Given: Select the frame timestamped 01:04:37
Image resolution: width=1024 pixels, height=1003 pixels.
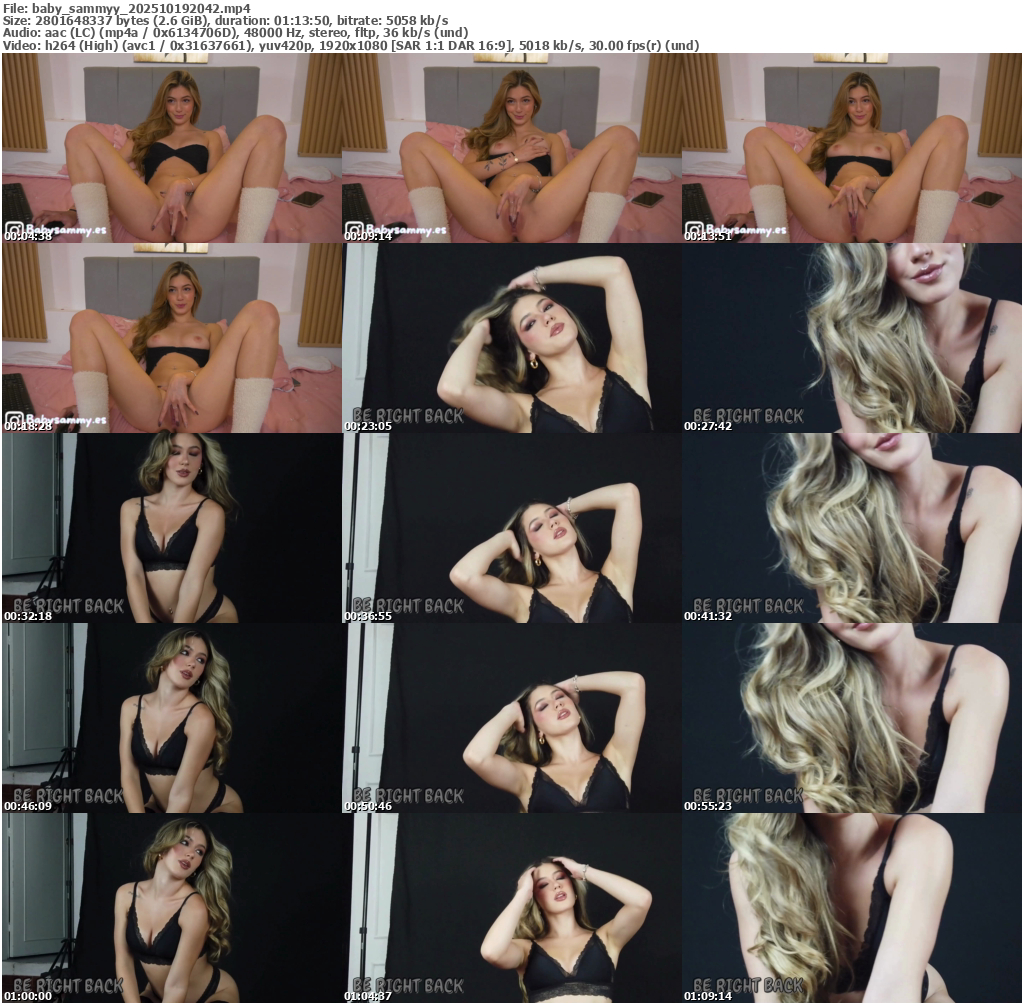Looking at the screenshot, I should tap(511, 908).
